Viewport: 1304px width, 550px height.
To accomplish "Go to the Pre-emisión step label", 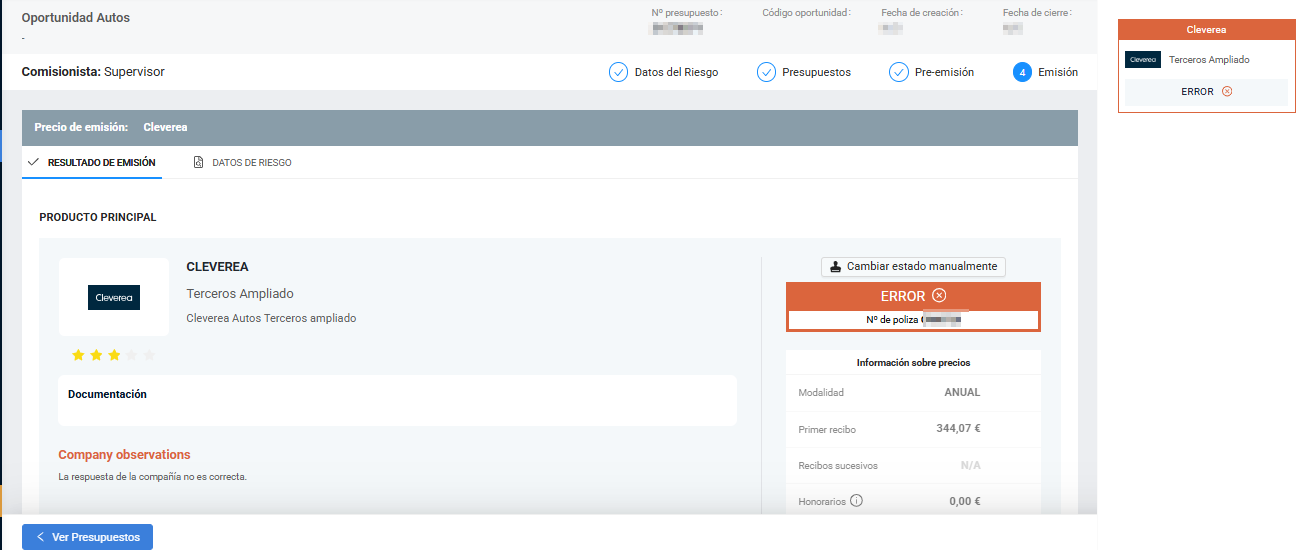I will coord(944,72).
